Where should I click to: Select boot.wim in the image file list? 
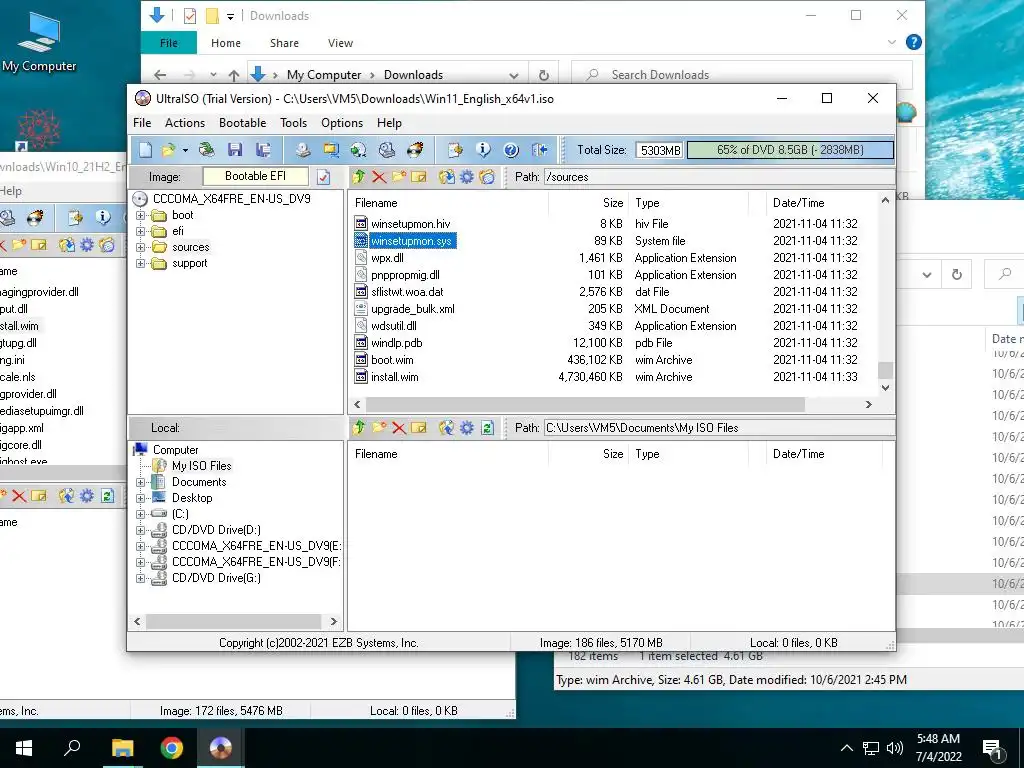point(392,360)
